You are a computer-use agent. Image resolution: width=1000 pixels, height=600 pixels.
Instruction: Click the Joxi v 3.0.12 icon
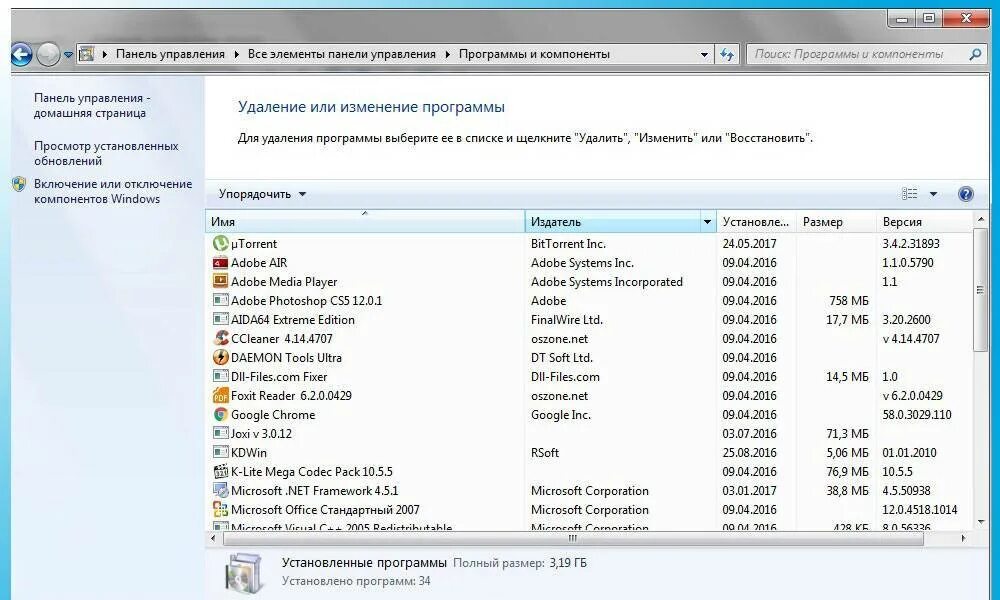pos(220,434)
